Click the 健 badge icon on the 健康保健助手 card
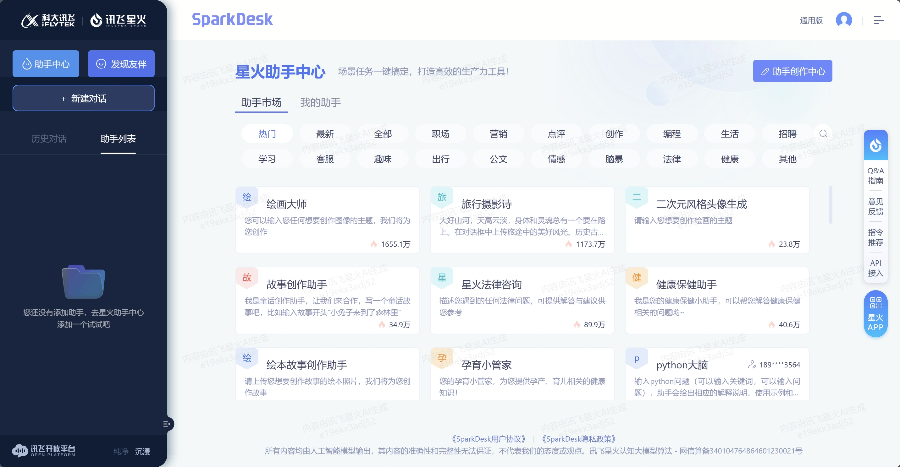Image resolution: width=900 pixels, height=467 pixels. (637, 278)
